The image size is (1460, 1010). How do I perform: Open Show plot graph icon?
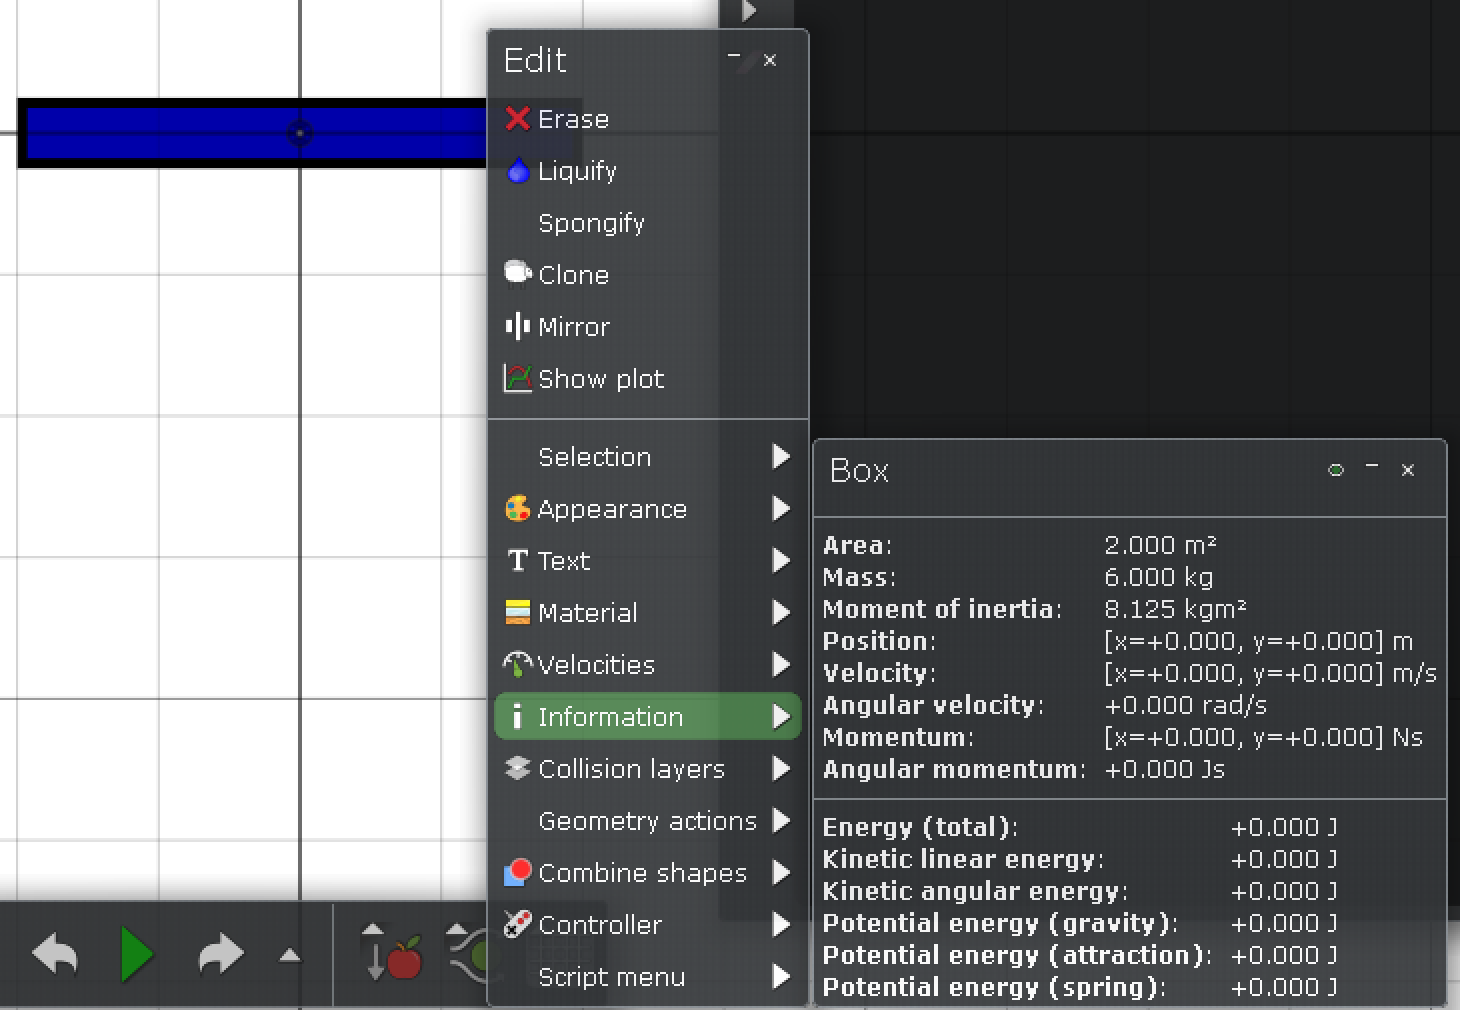point(517,378)
